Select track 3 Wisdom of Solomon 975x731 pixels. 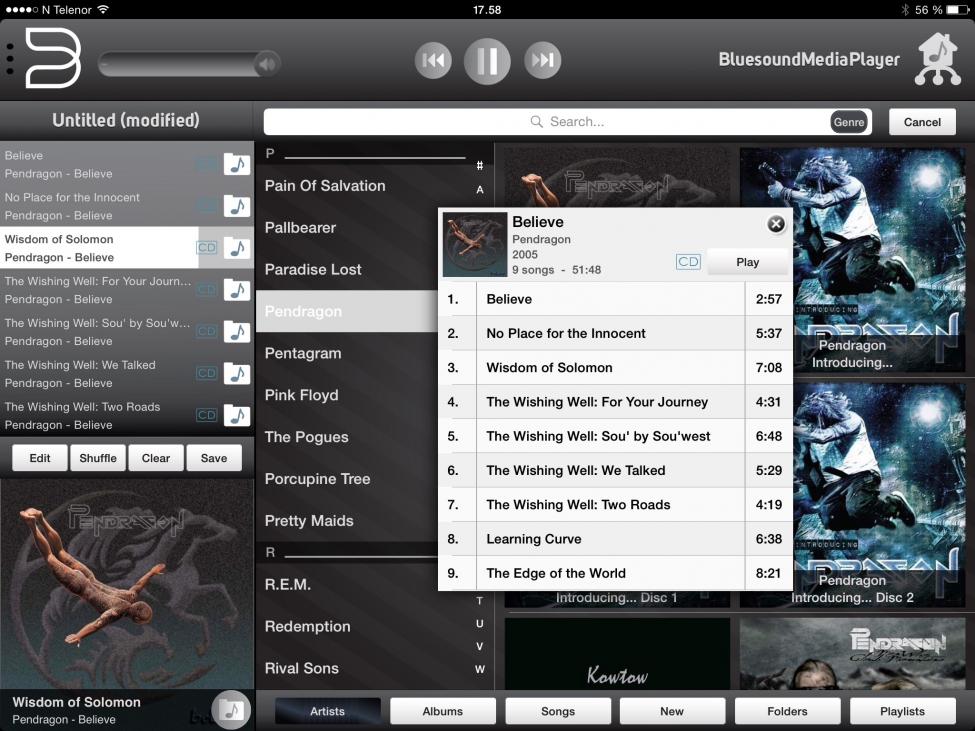point(616,367)
